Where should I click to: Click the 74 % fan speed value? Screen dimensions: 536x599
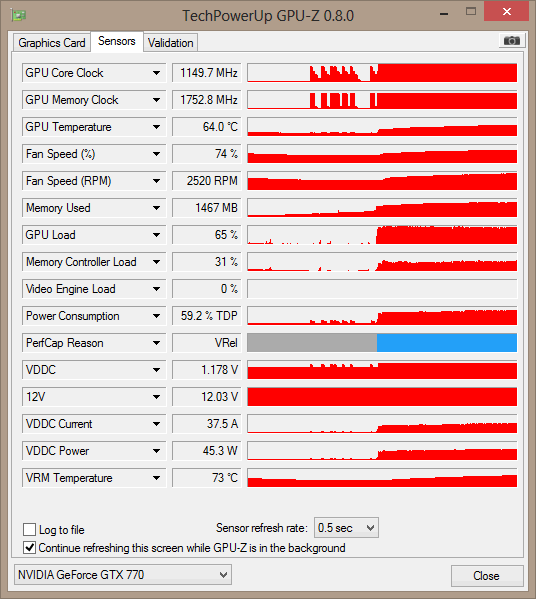tap(207, 154)
